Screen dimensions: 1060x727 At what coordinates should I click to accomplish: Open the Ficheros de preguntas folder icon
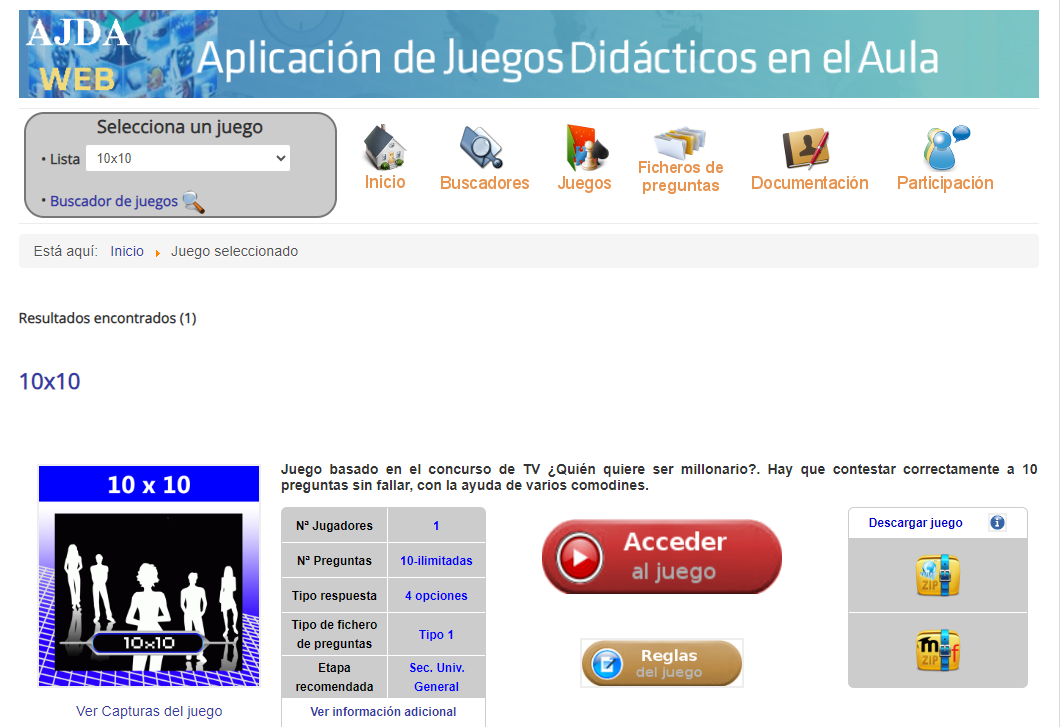680,141
